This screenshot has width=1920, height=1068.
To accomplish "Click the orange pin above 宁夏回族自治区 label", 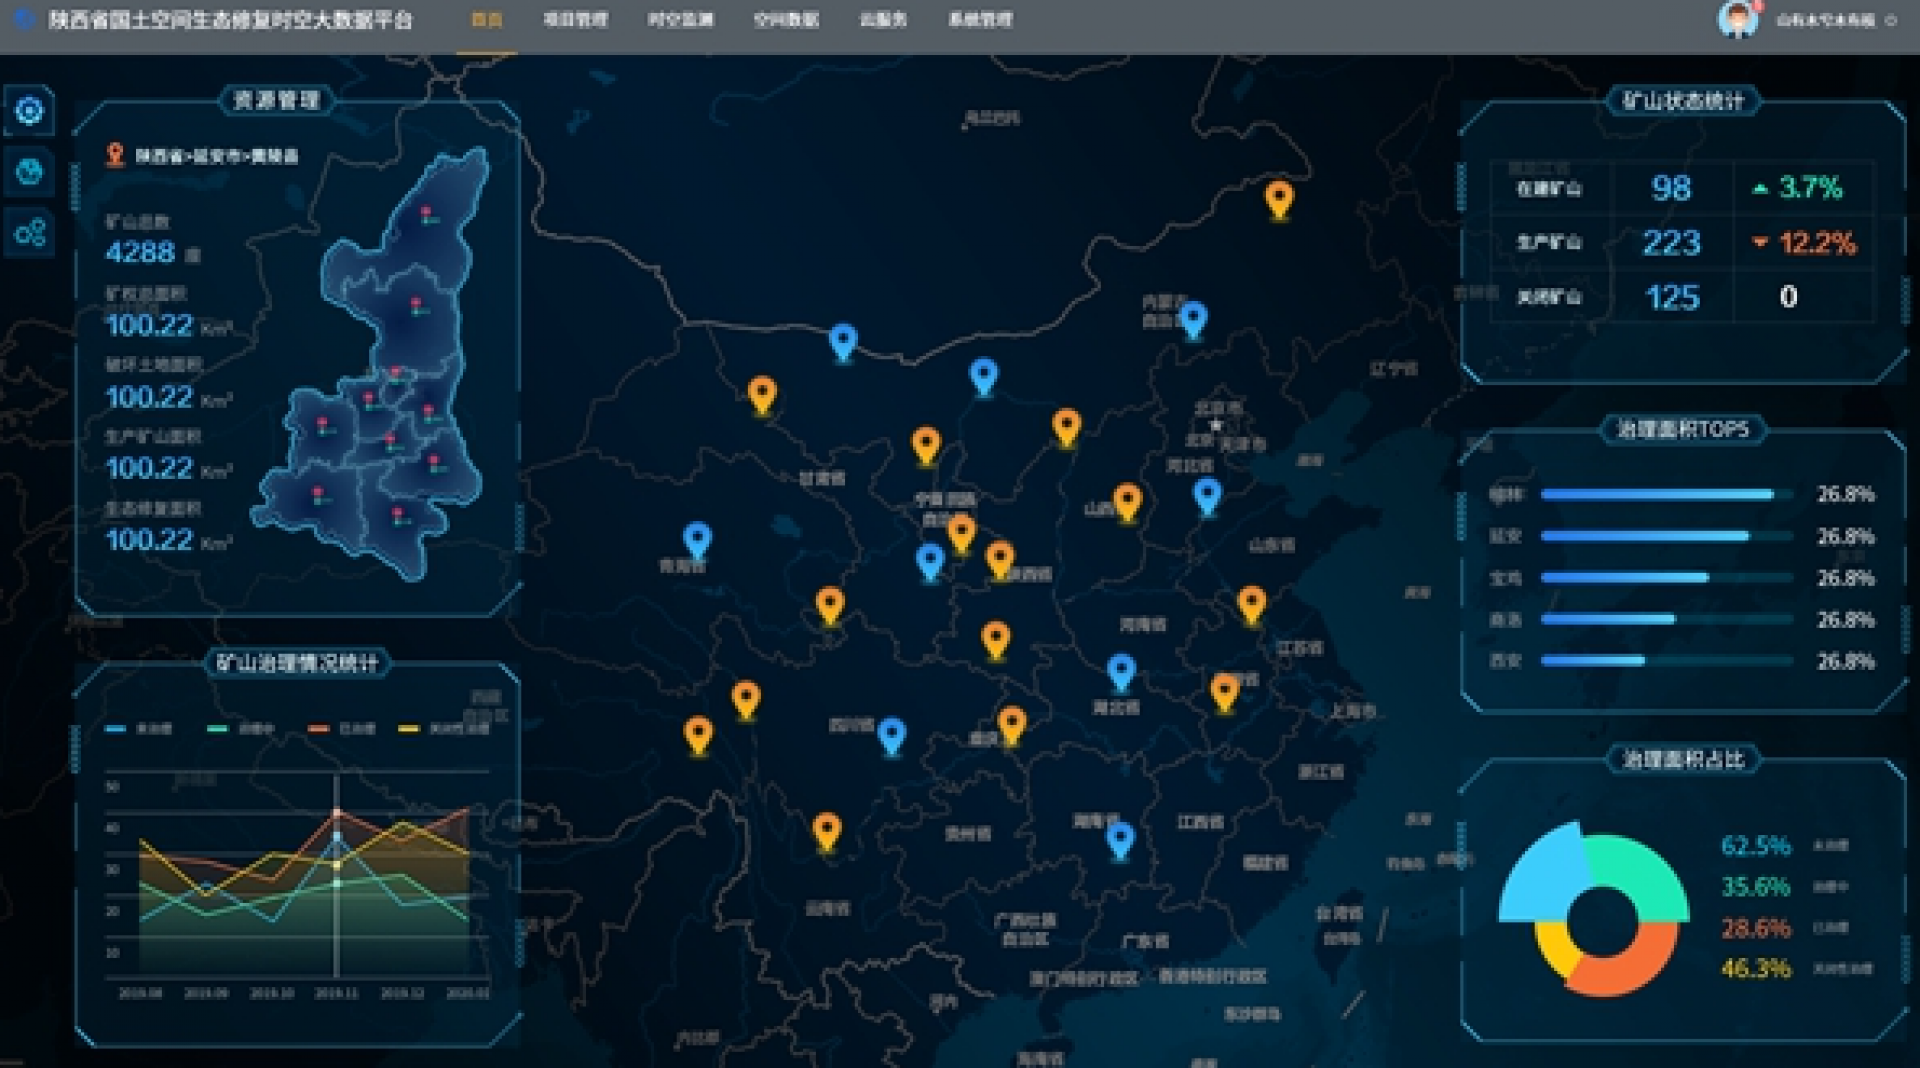I will click(x=926, y=446).
